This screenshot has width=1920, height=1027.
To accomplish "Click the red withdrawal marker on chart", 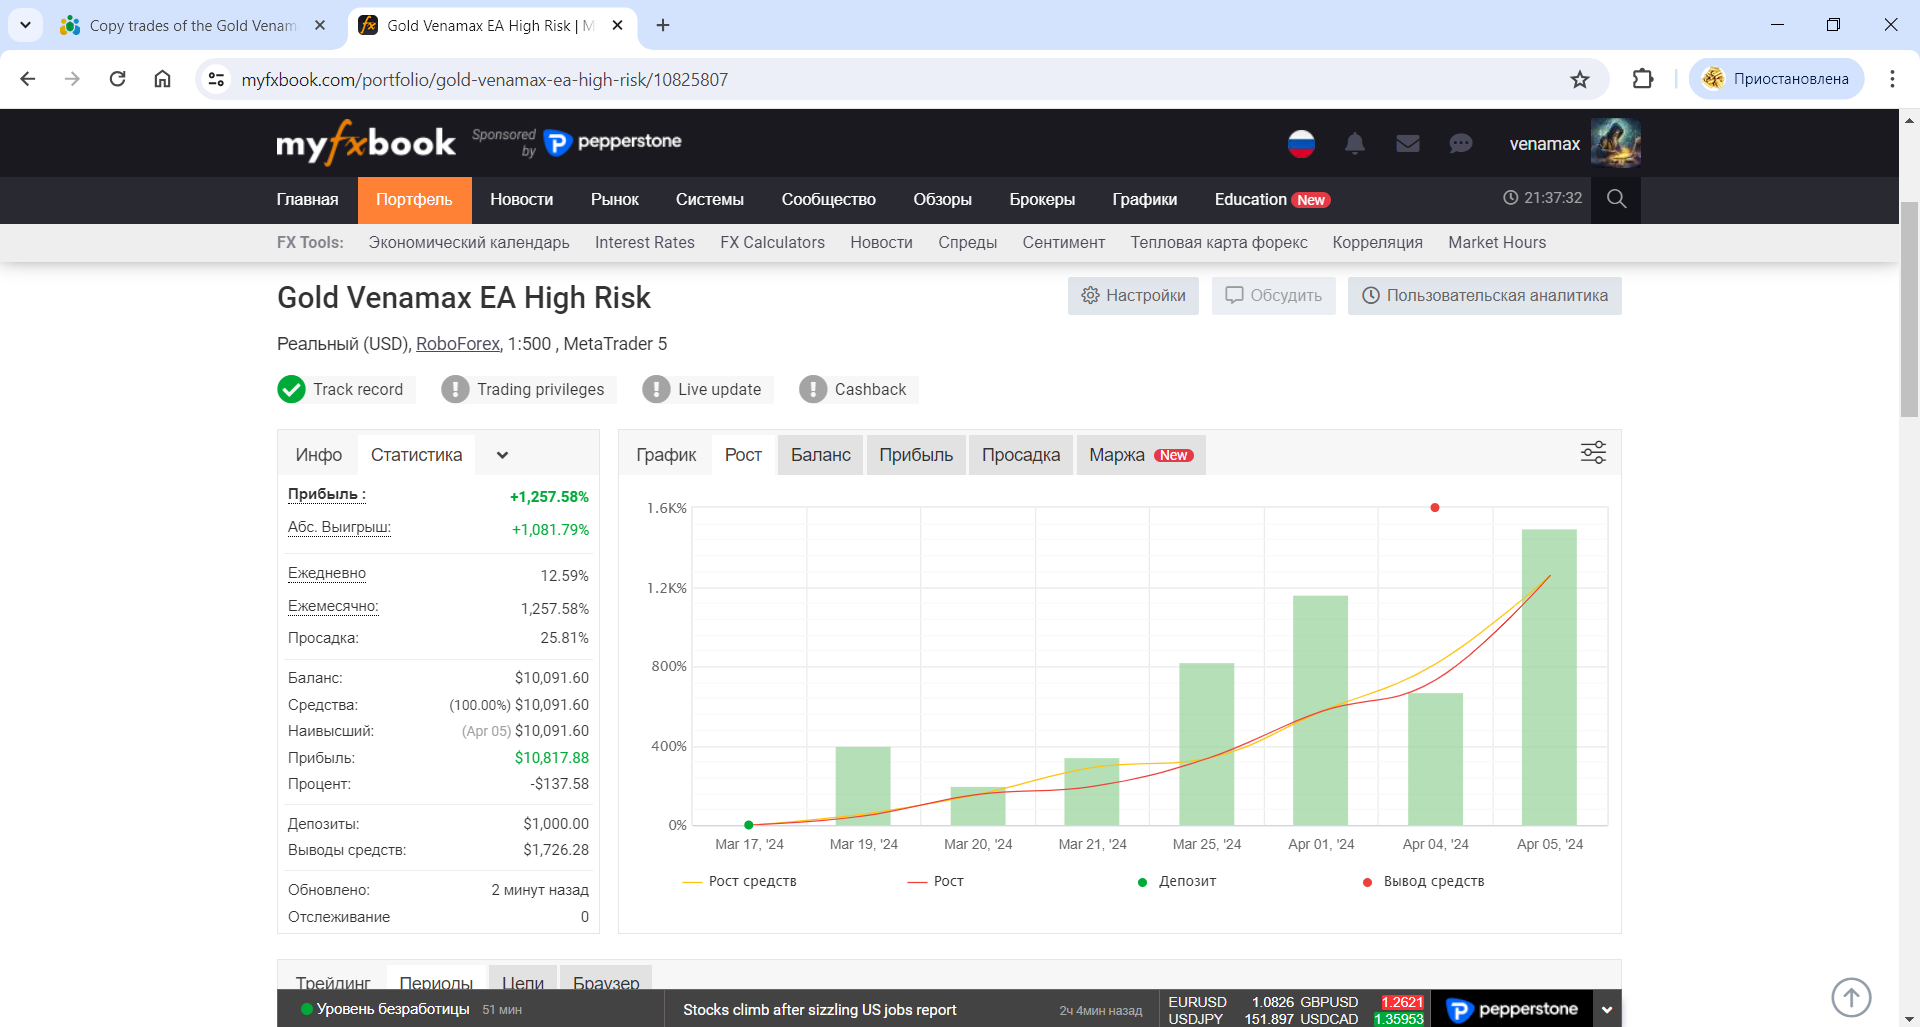I will 1435,508.
